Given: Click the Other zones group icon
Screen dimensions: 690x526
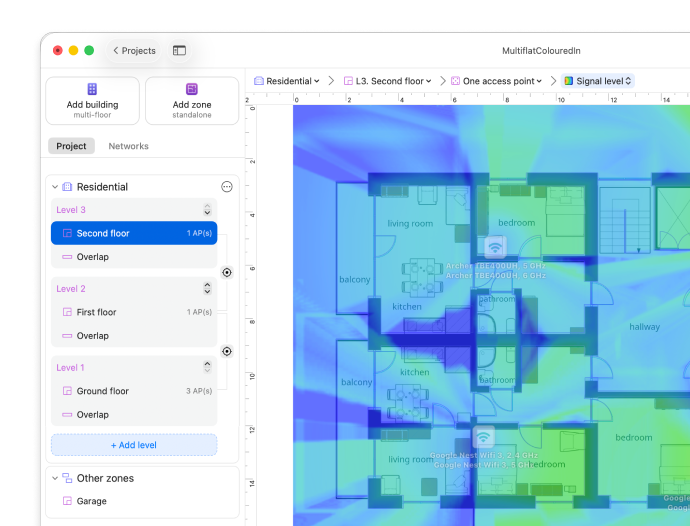Looking at the screenshot, I should point(67,478).
